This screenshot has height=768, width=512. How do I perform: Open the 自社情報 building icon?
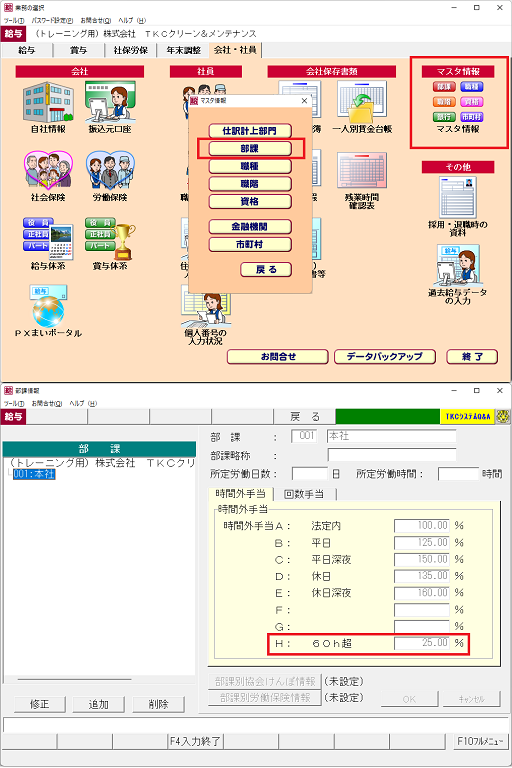pos(48,102)
